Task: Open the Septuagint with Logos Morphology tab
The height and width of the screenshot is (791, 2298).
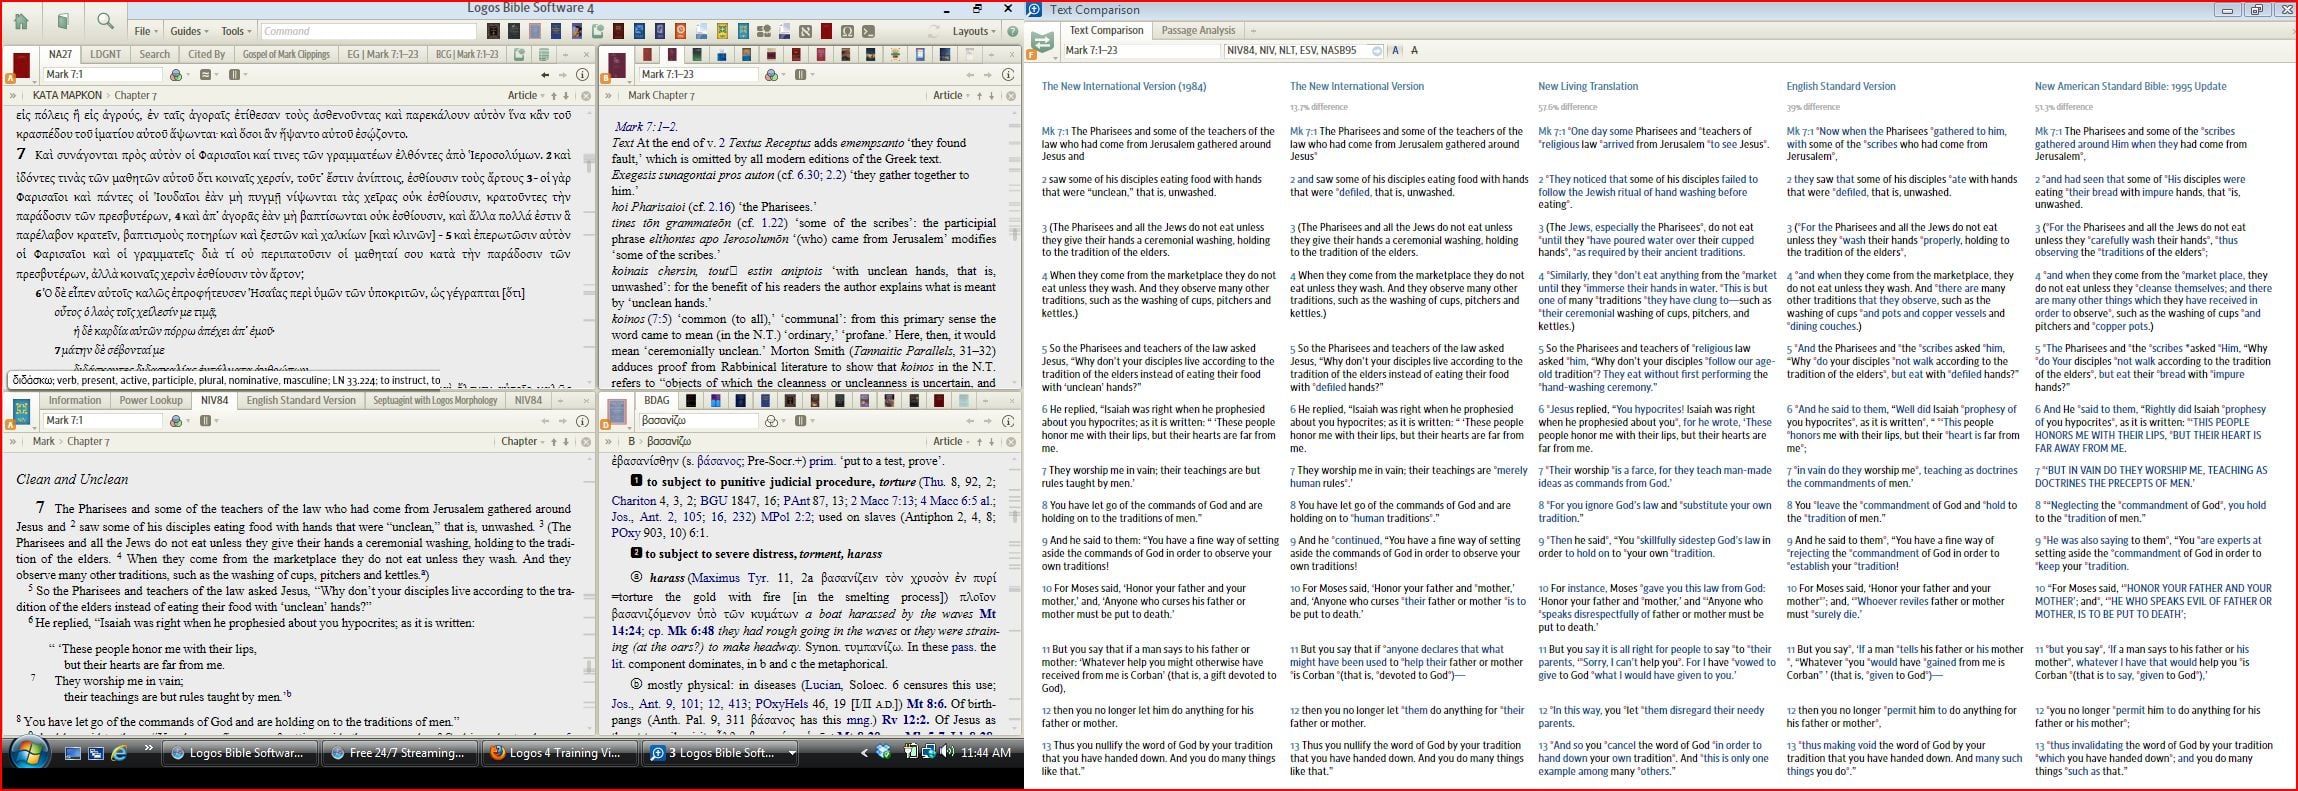Action: point(435,401)
